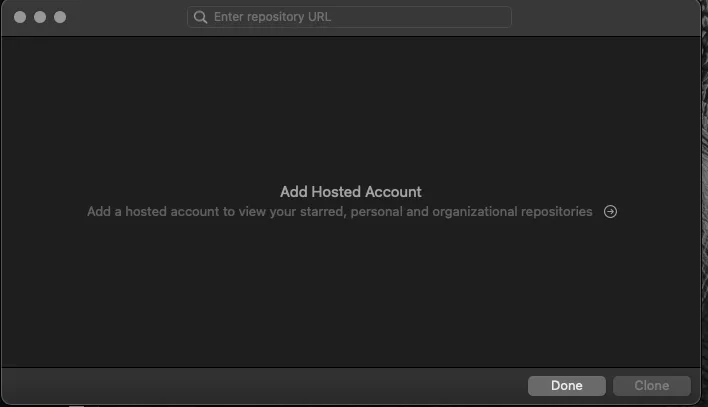This screenshot has width=708, height=407.
Task: Click the empty title bar right of search
Action: tap(605, 17)
